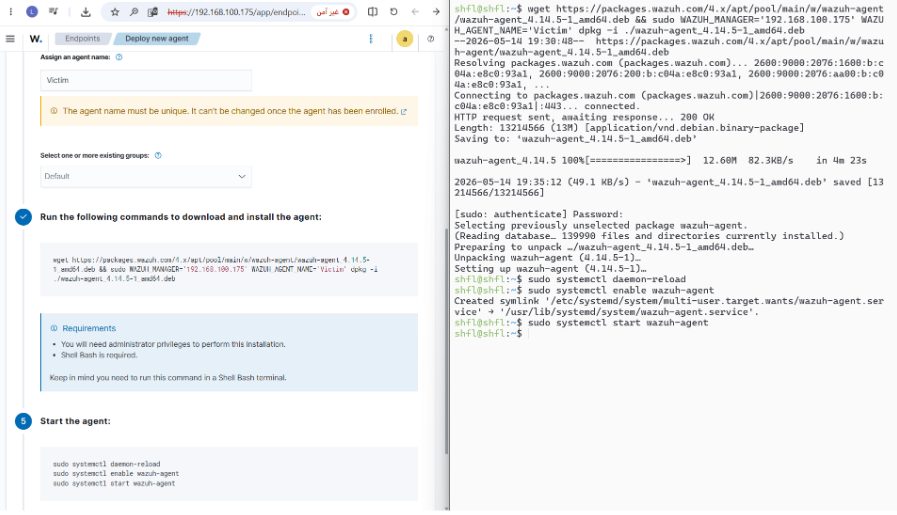Open the media control icon

(53, 11)
